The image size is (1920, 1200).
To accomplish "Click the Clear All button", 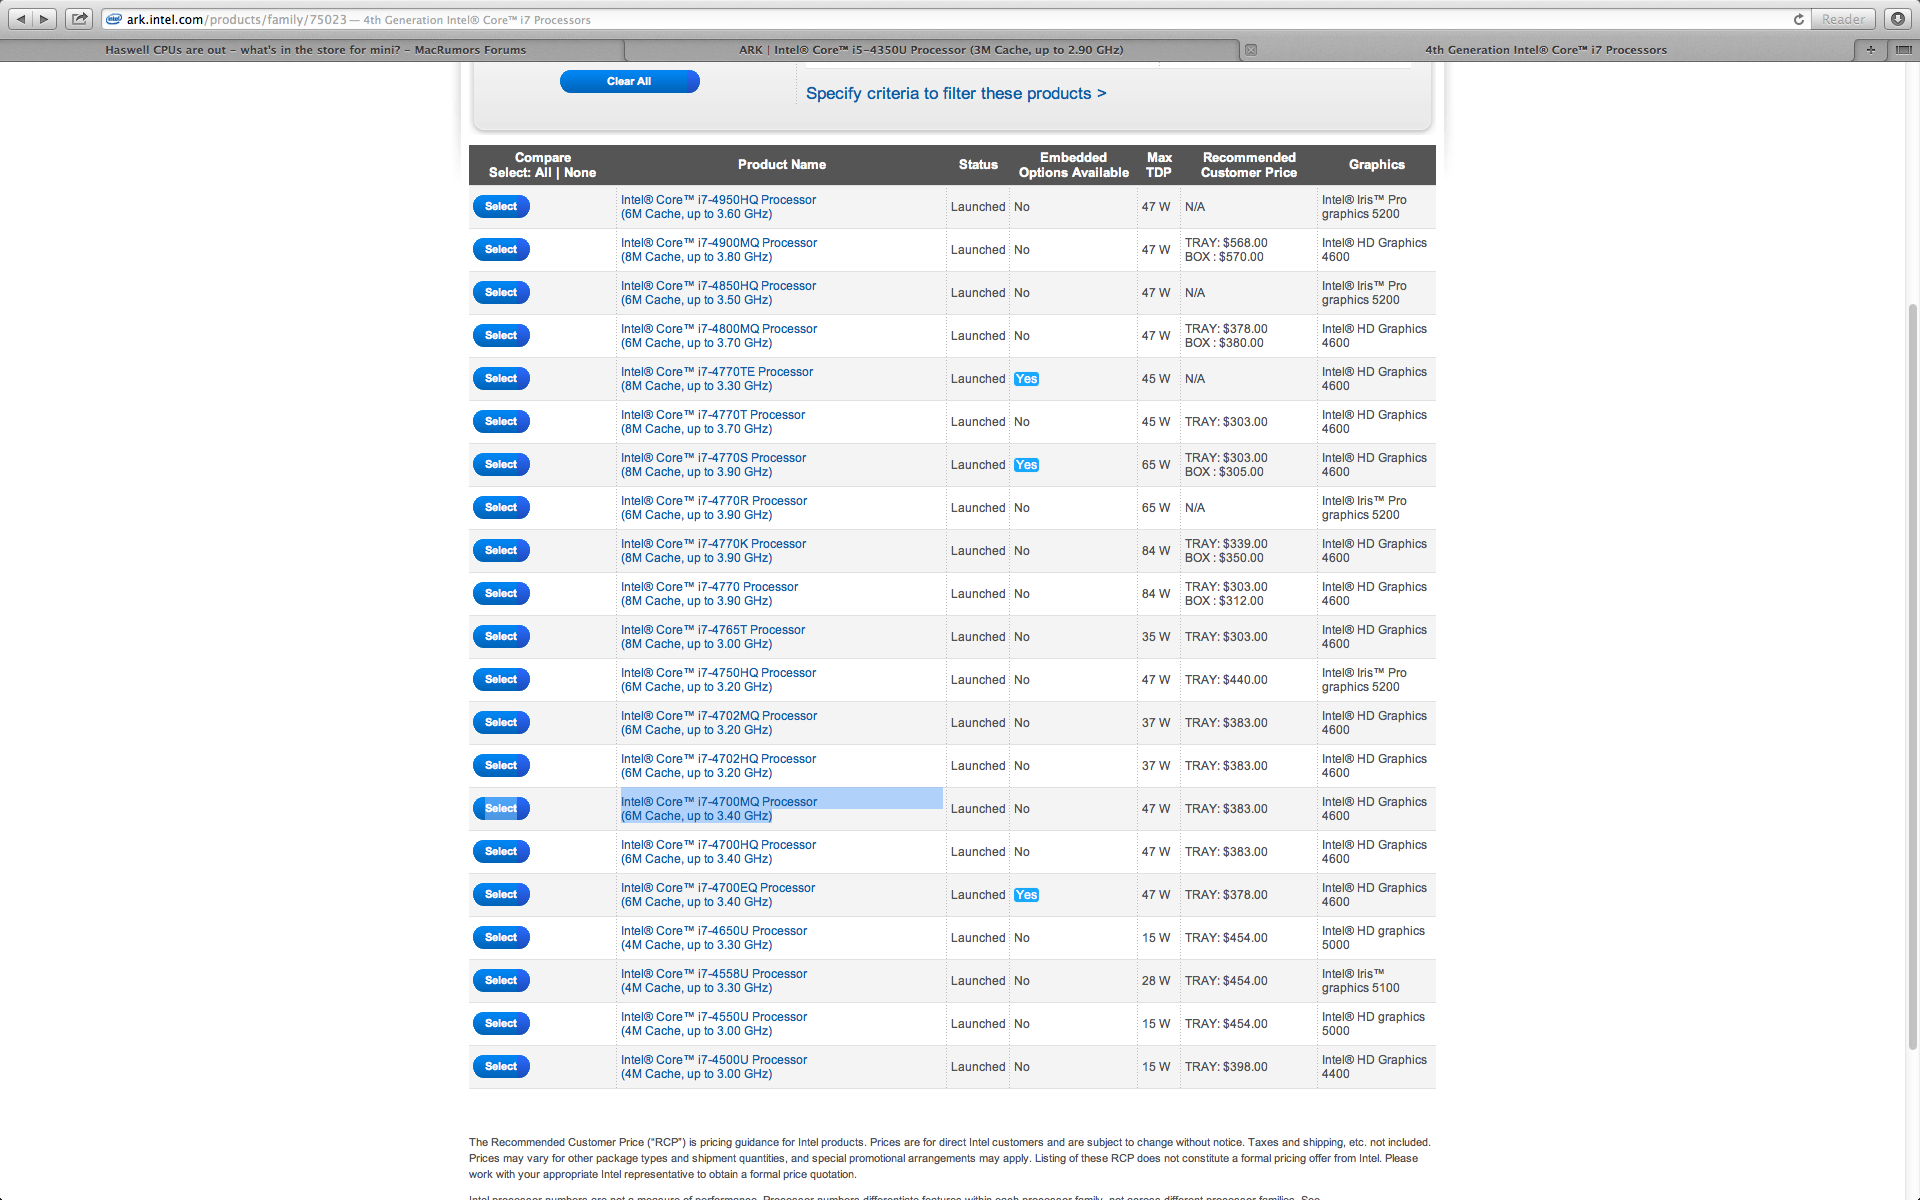I will [629, 81].
